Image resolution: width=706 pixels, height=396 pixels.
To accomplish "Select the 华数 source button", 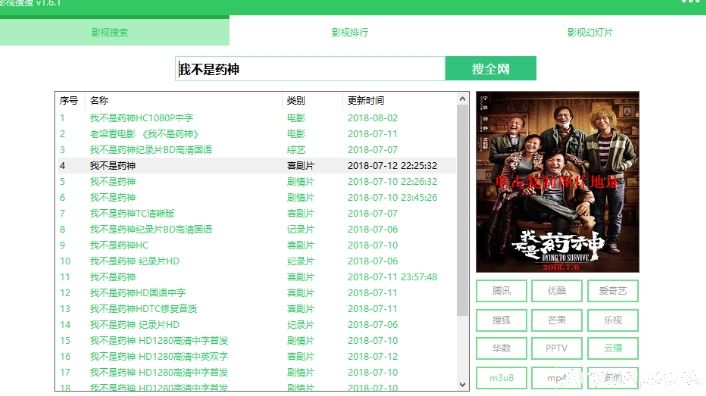I will pyautogui.click(x=502, y=348).
